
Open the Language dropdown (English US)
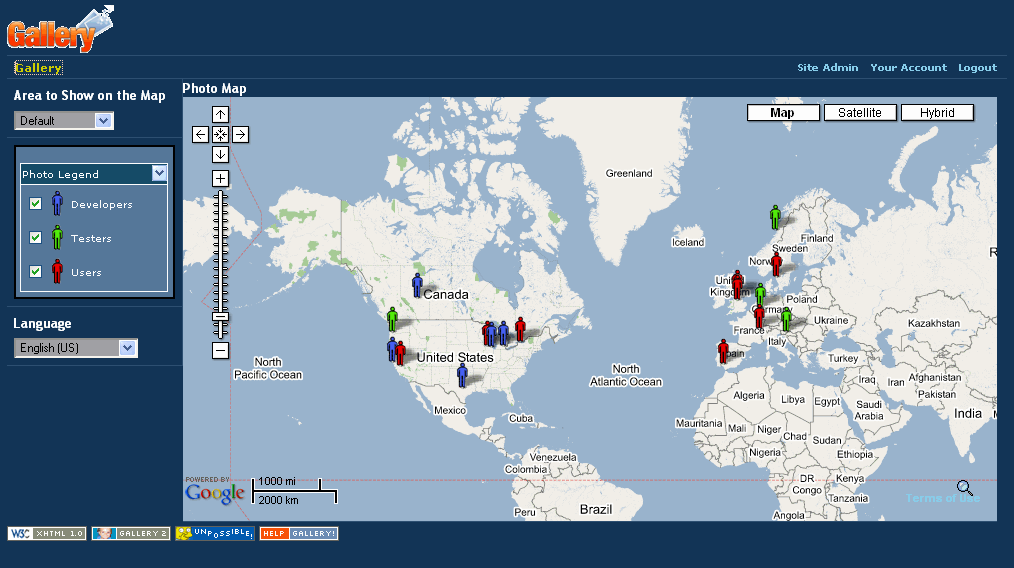pos(76,348)
